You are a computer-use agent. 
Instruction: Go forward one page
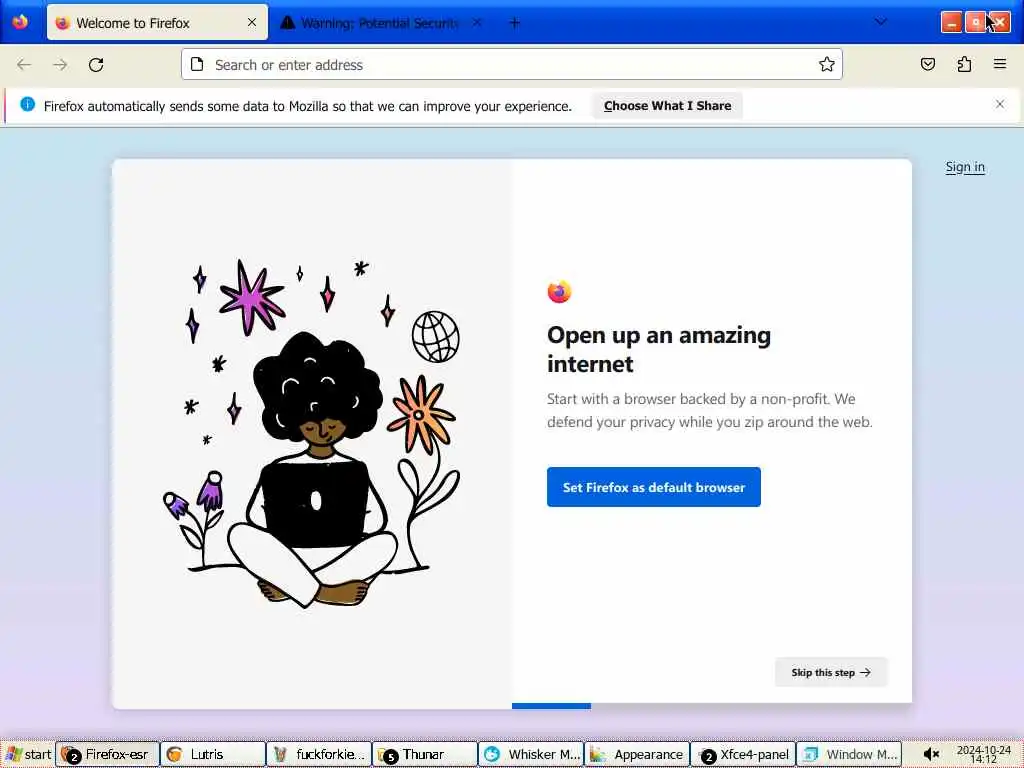[x=60, y=65]
